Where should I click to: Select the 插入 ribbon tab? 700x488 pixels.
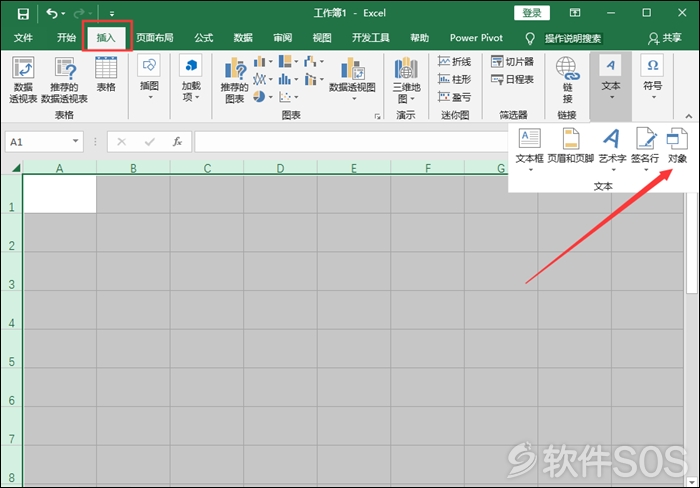point(106,38)
